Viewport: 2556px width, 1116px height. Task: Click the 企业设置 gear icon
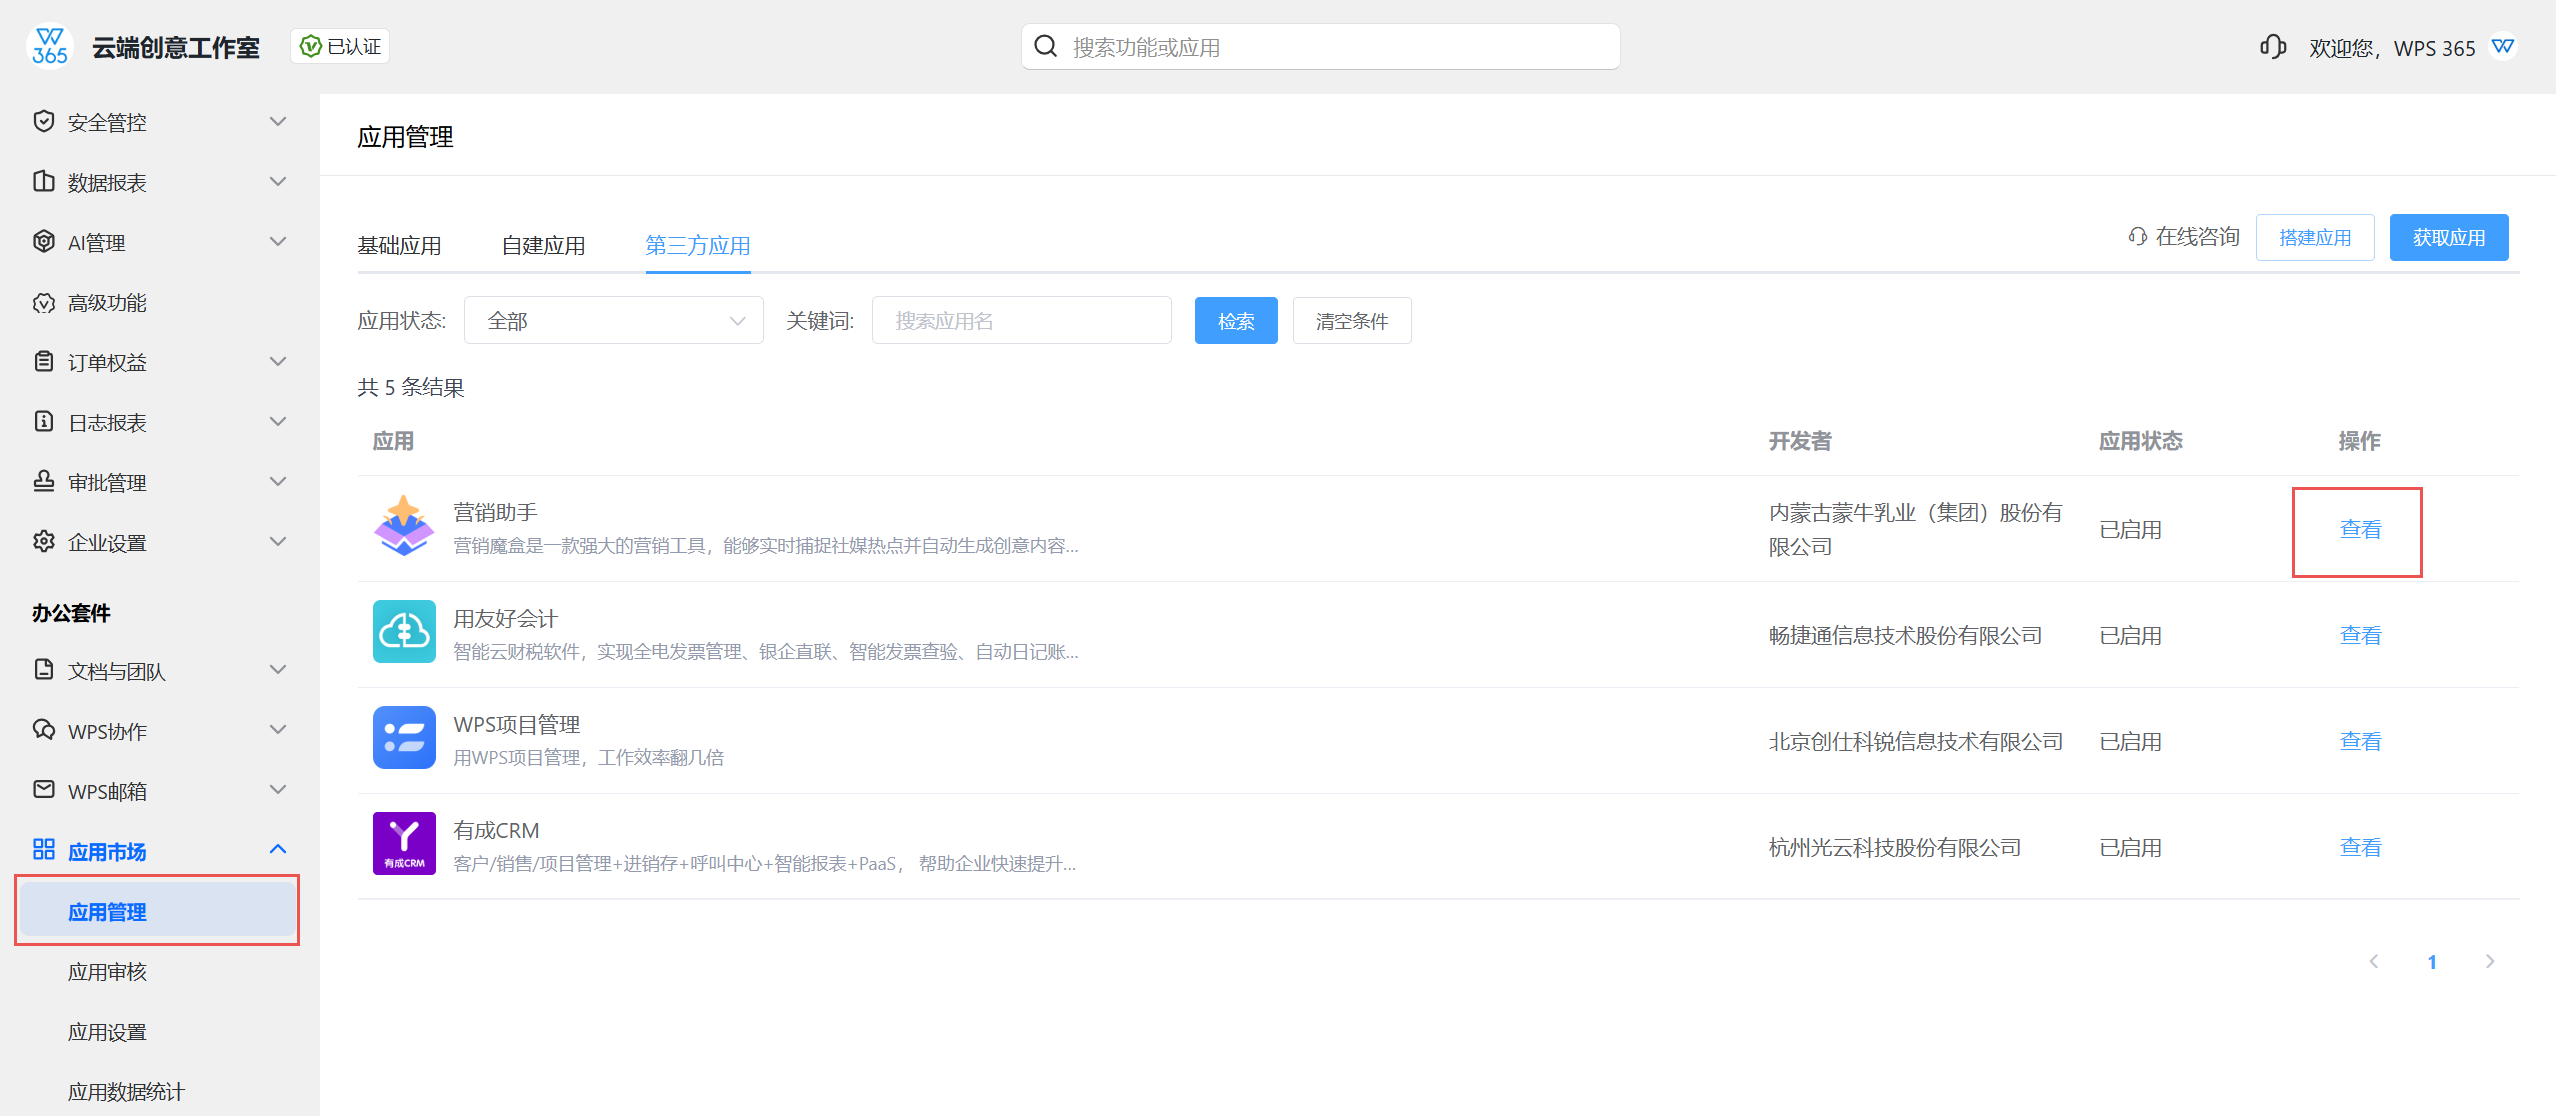click(44, 542)
